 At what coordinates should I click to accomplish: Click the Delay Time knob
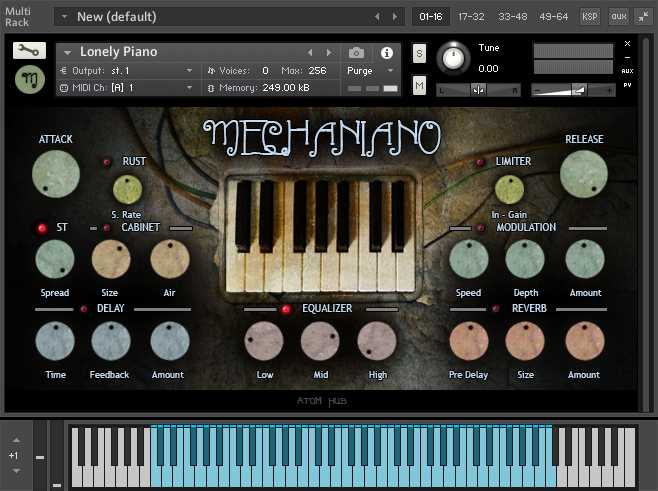point(55,341)
